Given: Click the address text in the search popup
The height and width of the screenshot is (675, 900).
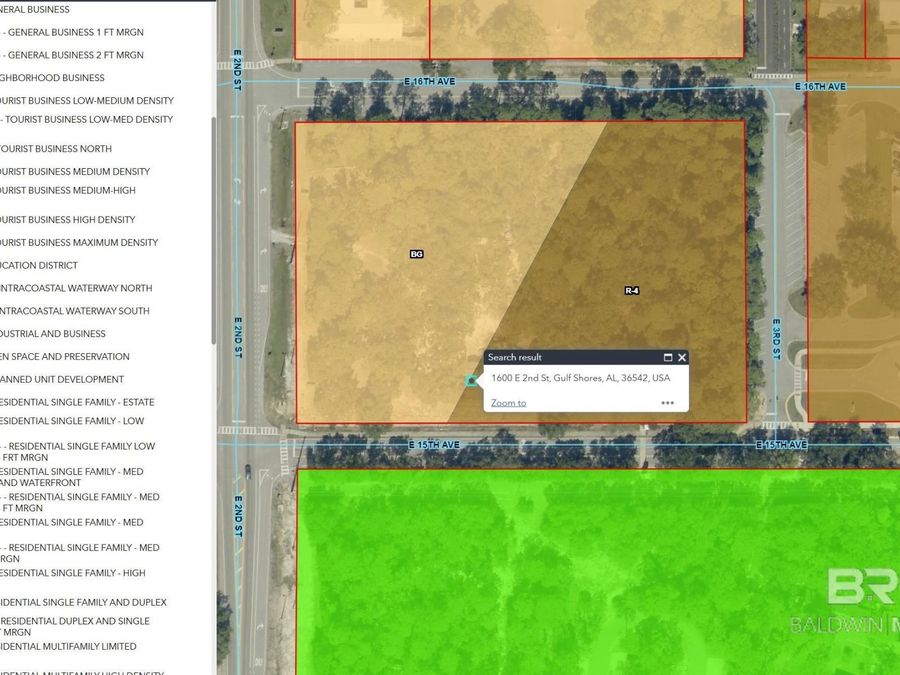Looking at the screenshot, I should pyautogui.click(x=580, y=379).
